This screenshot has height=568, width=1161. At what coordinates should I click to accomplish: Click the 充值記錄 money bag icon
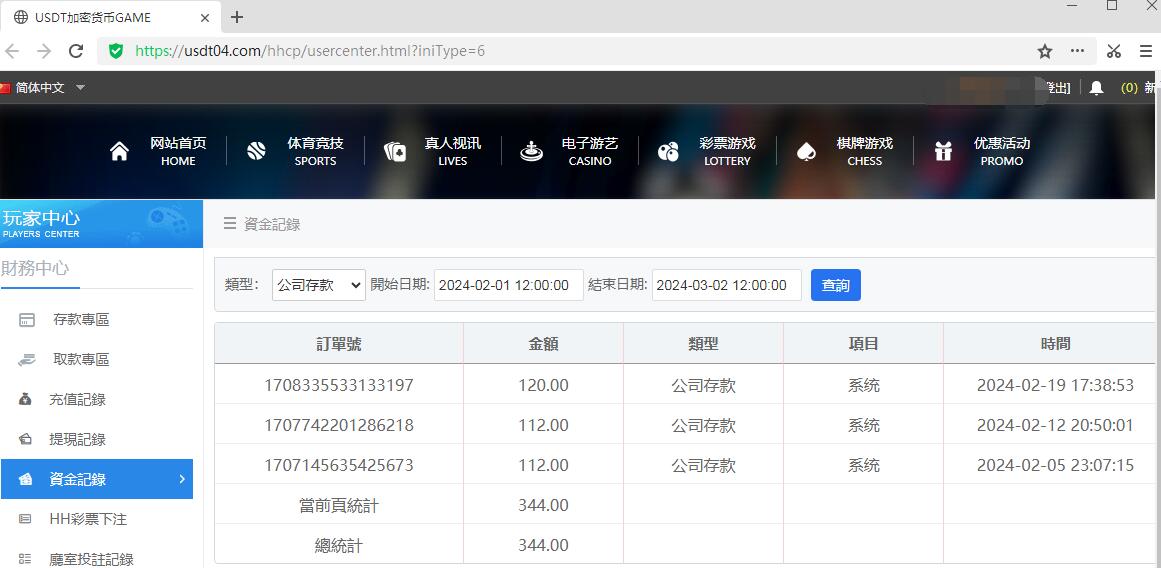pos(25,400)
